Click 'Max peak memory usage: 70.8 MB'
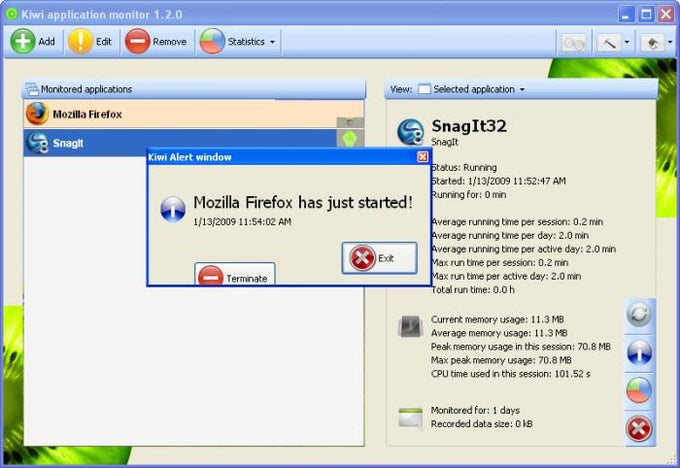Viewport: 680px width, 468px height. click(x=501, y=360)
